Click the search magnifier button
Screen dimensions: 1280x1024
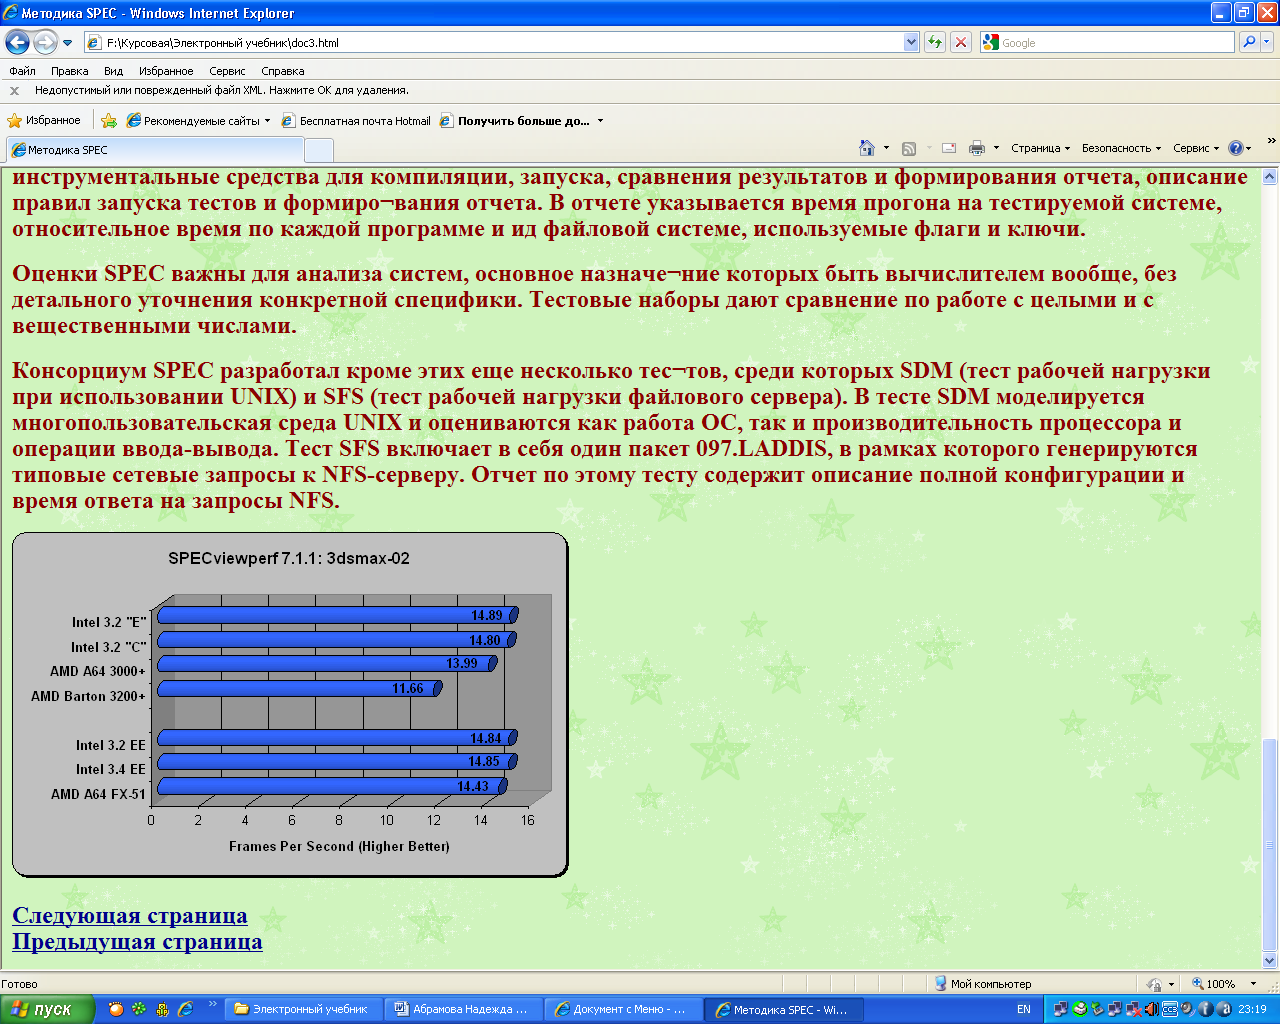tap(1248, 43)
